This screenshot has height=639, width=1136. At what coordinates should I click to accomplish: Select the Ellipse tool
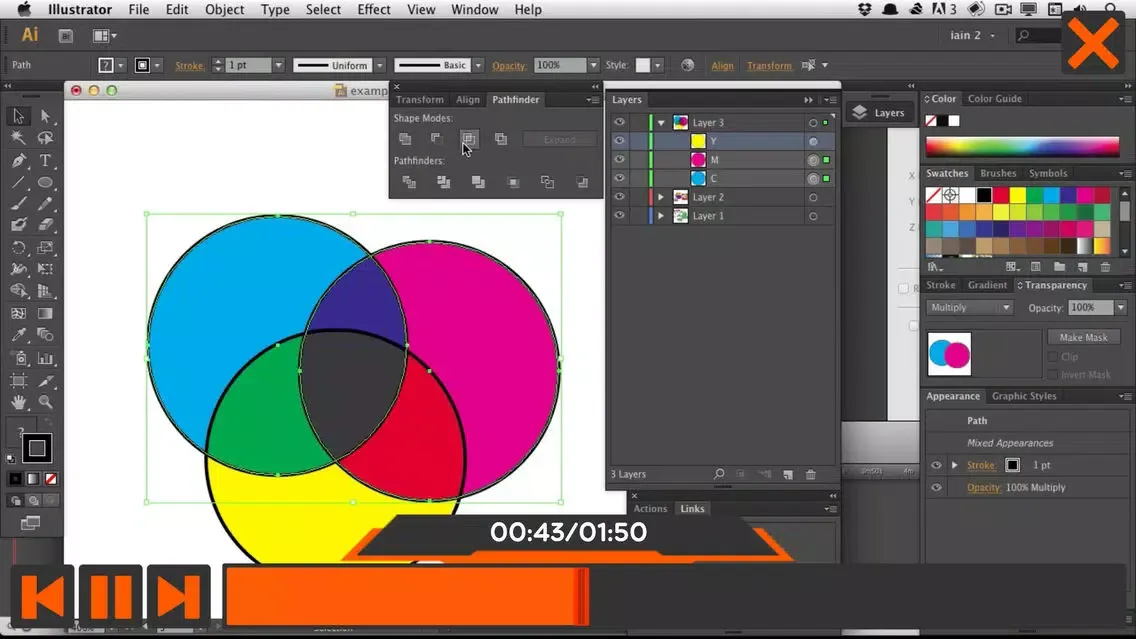tap(45, 183)
